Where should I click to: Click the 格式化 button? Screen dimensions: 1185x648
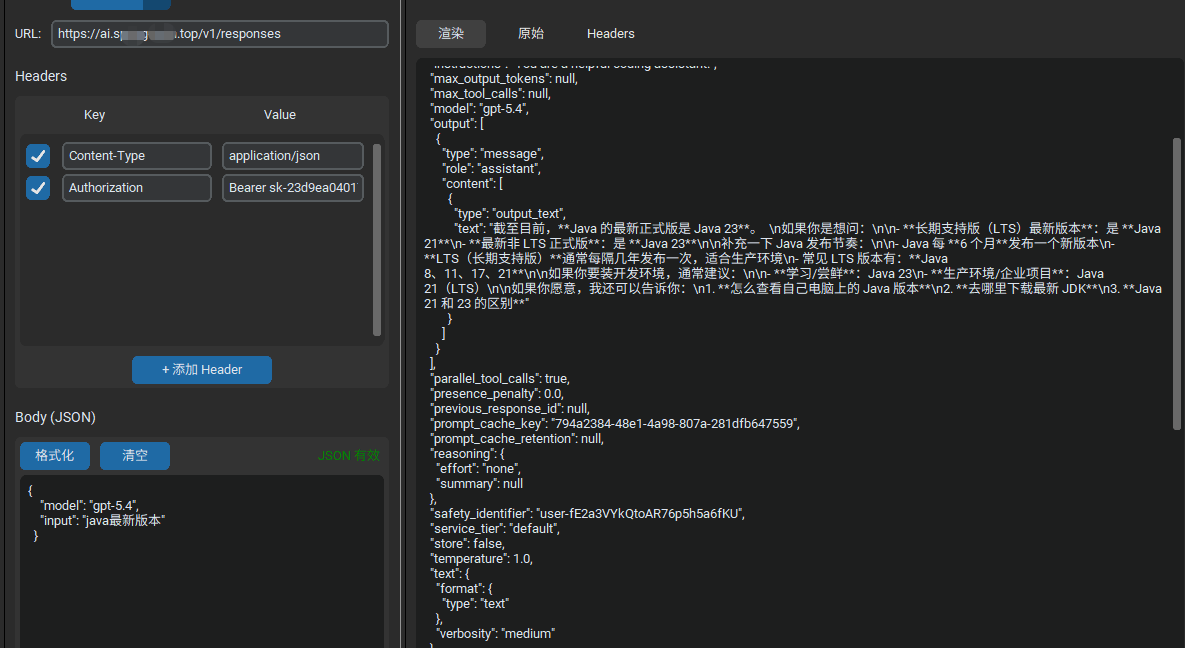[55, 456]
